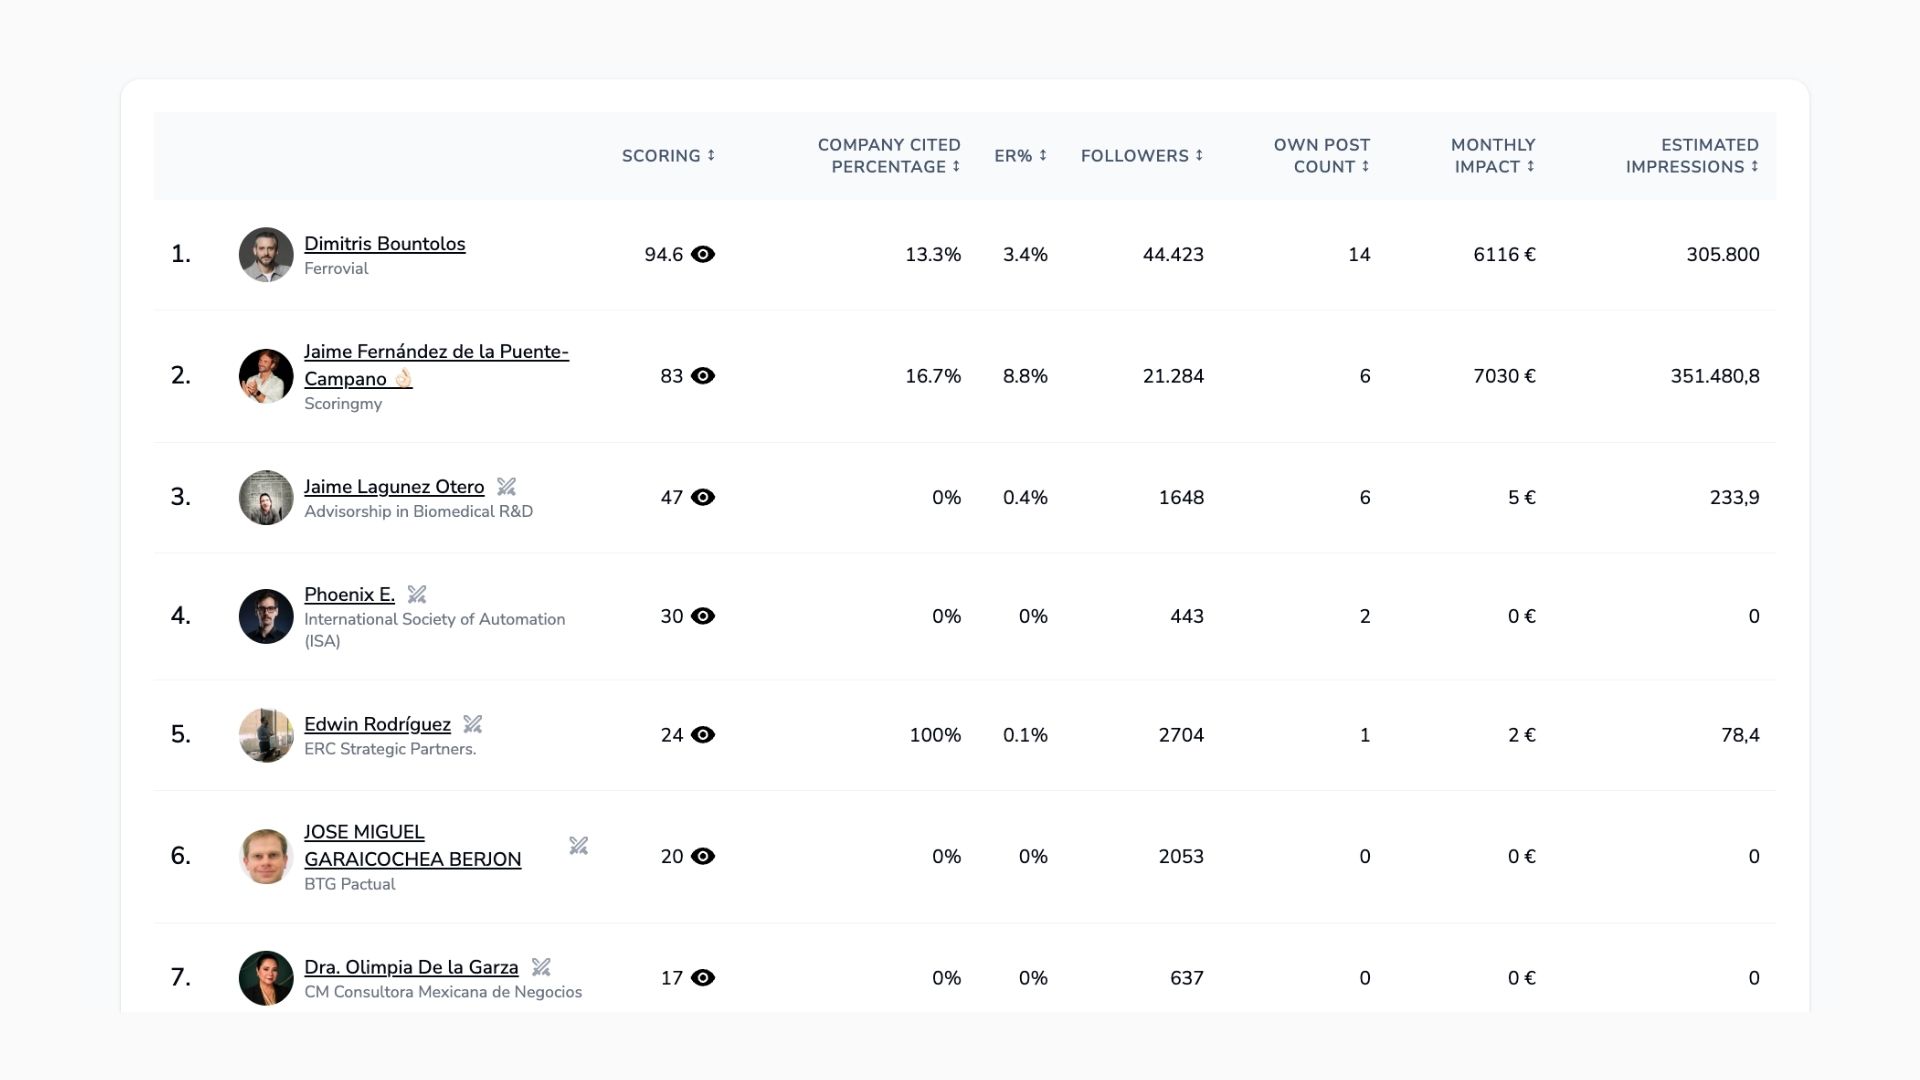
Task: Click crossed-swords icon next to Jaime Lagunez Otero
Action: point(507,487)
